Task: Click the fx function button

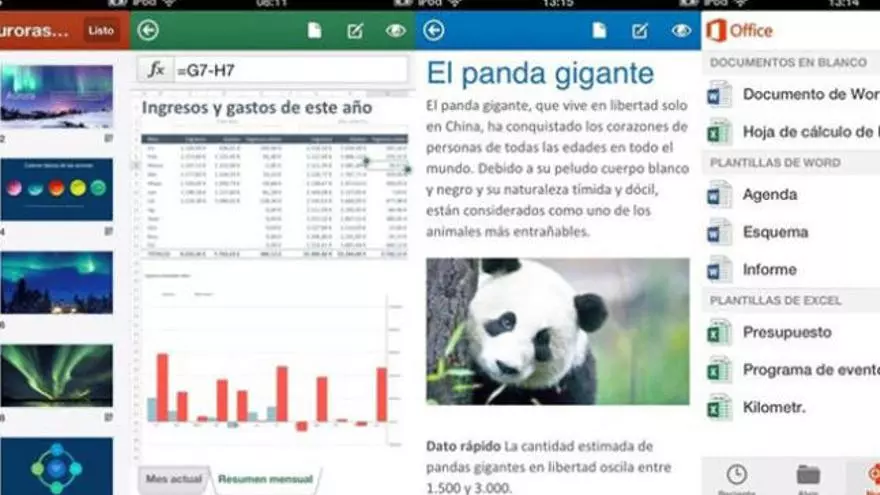Action: click(x=156, y=70)
